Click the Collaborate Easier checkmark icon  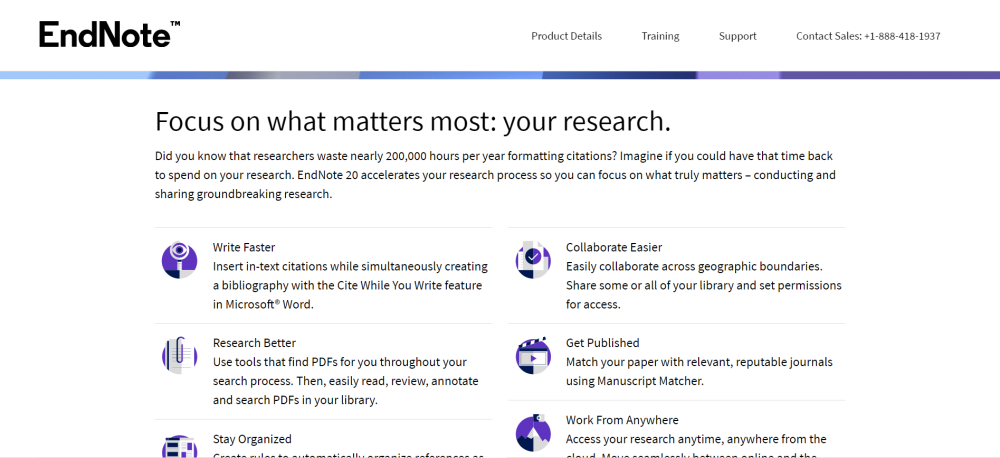pos(533,260)
